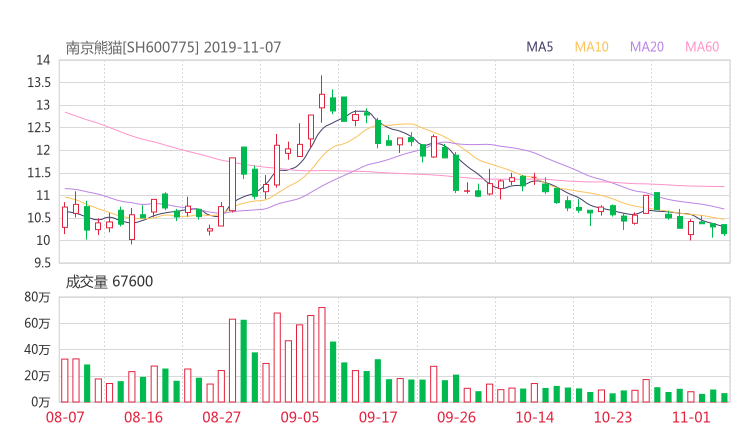The height and width of the screenshot is (440, 740).
Task: Click the 10-23 date axis label
Action: pos(613,417)
